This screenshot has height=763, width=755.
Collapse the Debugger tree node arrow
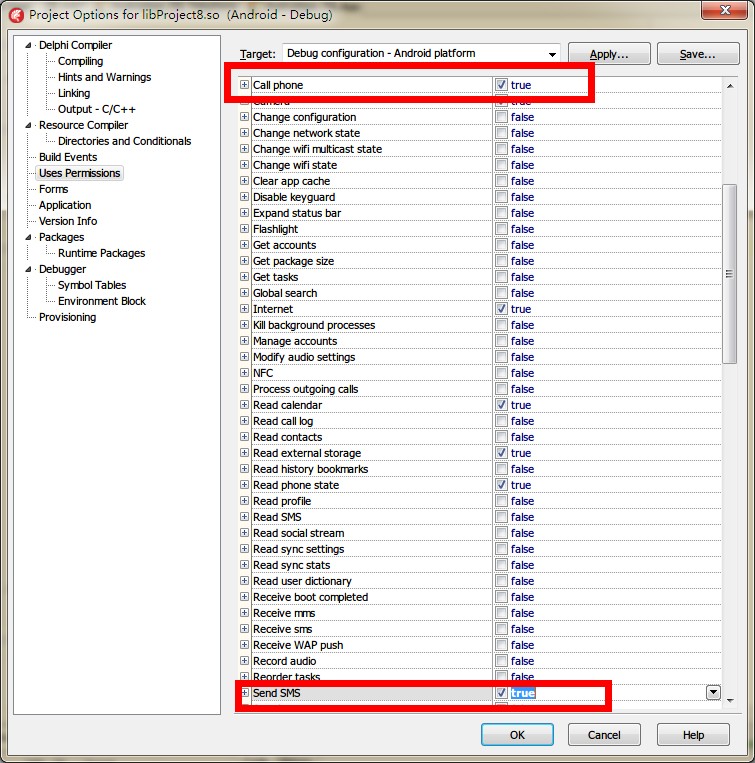(x=29, y=269)
